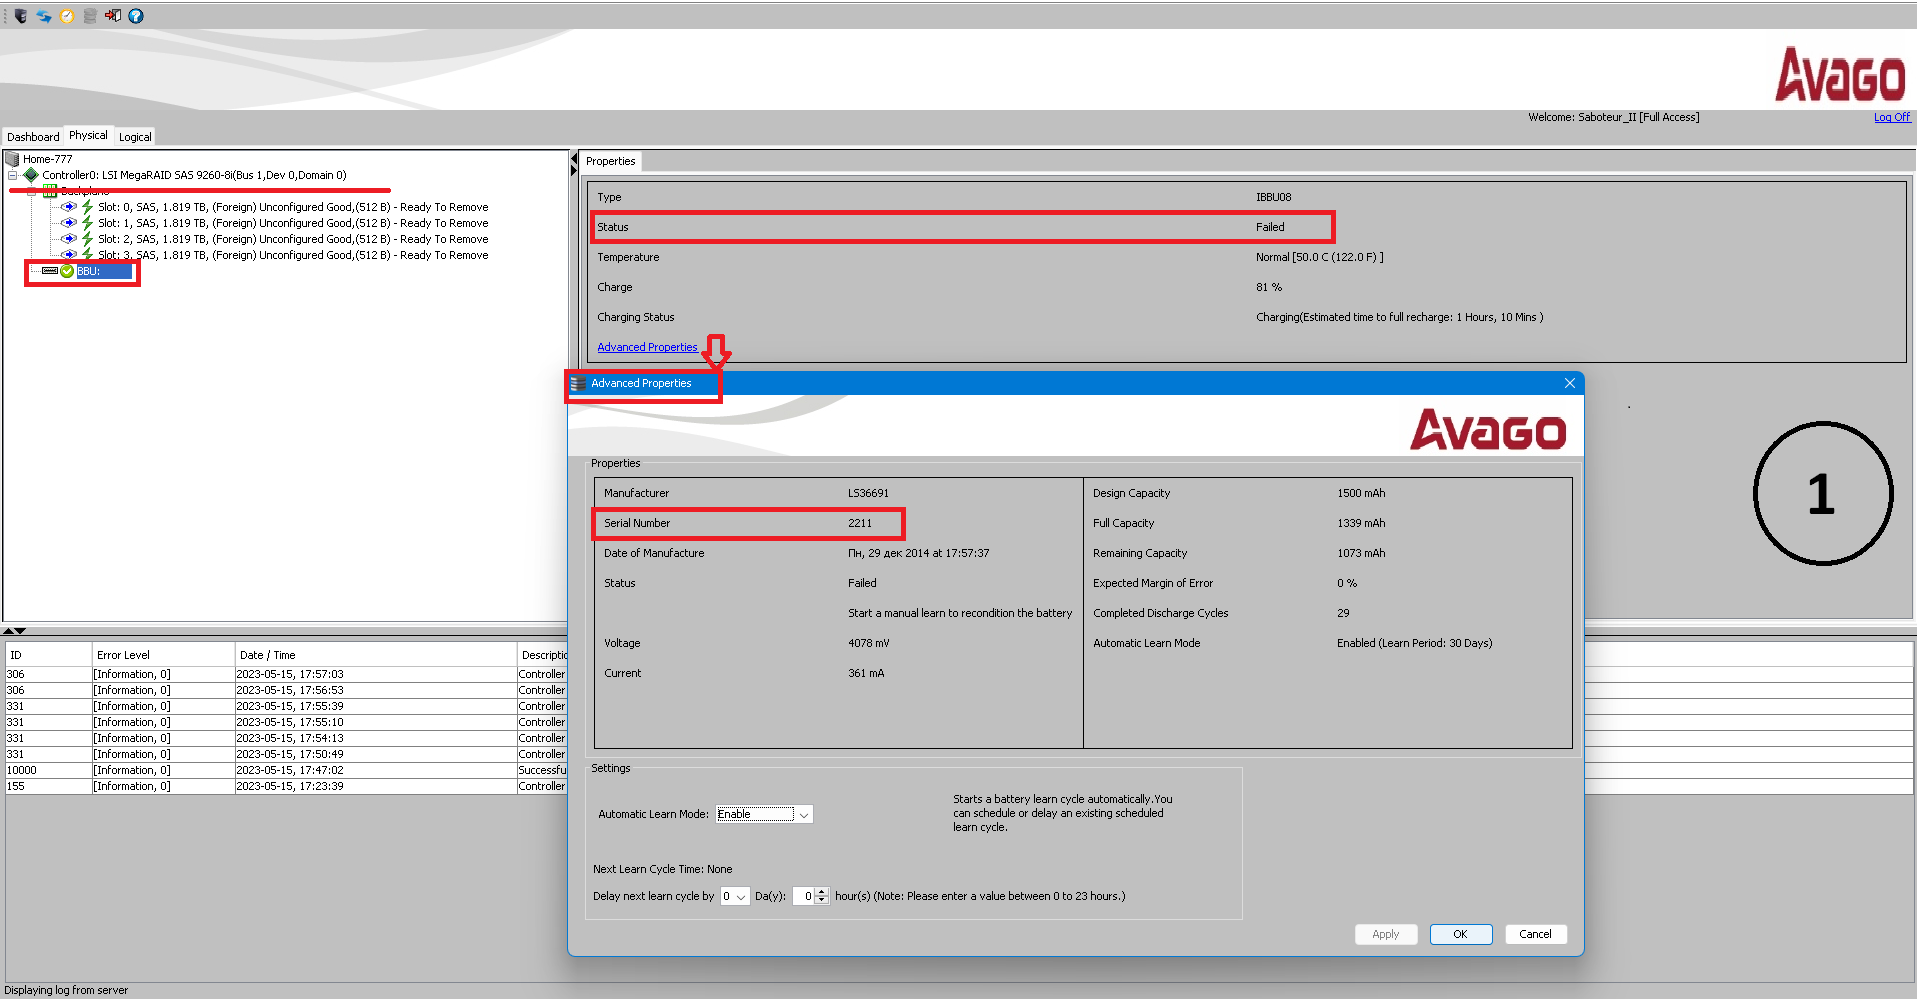Select the Physical tab
The height and width of the screenshot is (999, 1917).
(x=88, y=135)
